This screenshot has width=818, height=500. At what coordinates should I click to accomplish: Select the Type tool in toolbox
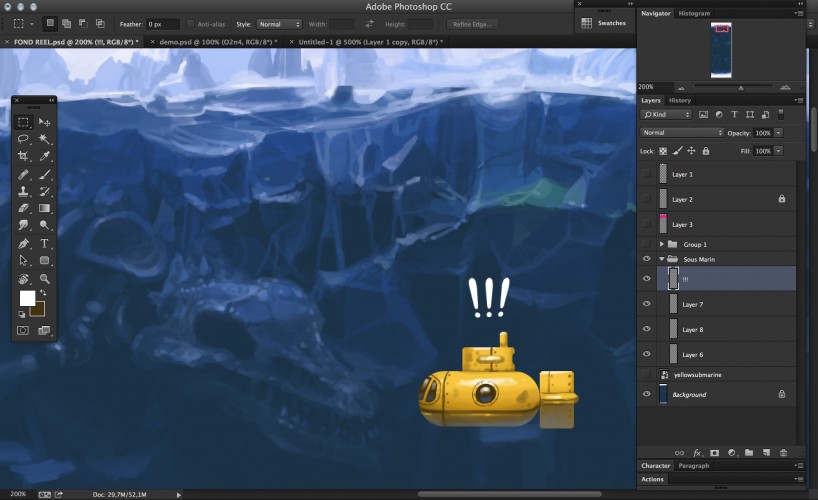(x=44, y=244)
